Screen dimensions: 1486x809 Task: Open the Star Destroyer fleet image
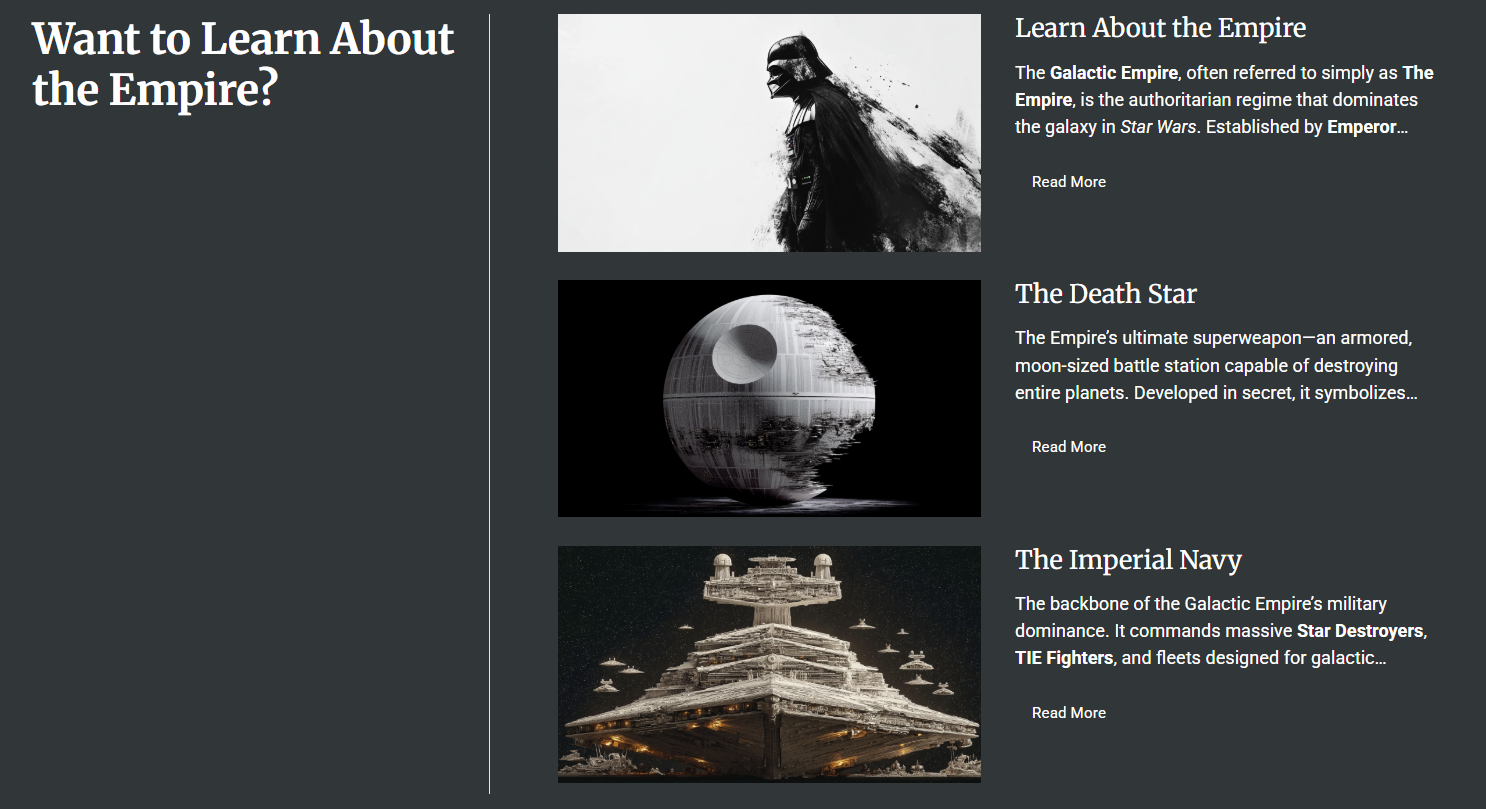769,664
